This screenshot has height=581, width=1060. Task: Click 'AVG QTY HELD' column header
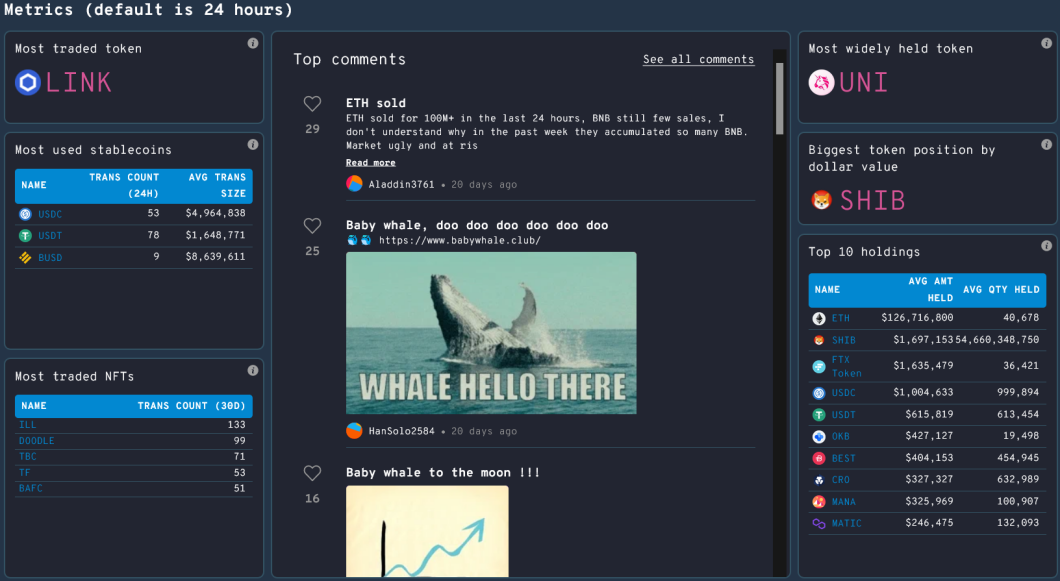click(x=1001, y=289)
